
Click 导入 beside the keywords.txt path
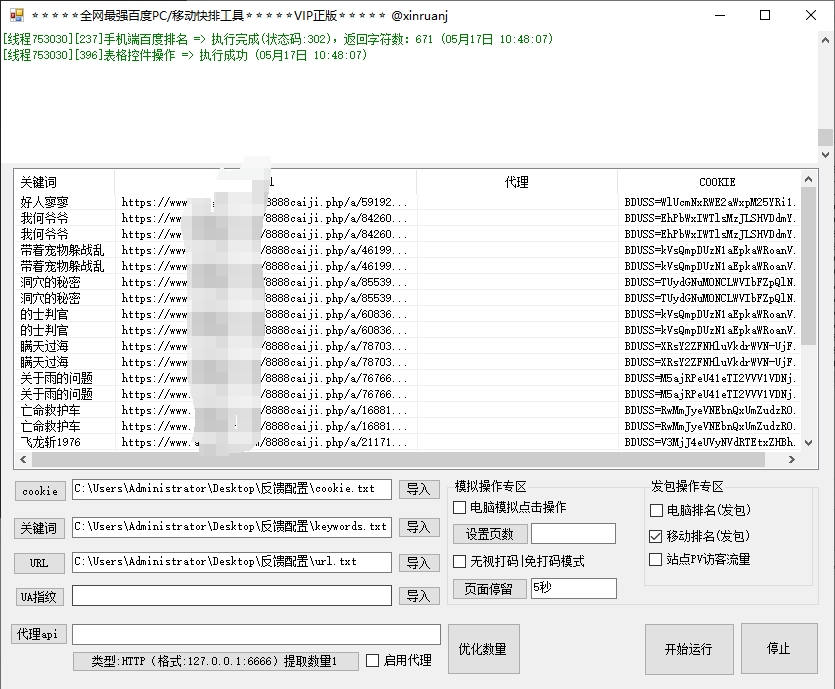[419, 527]
